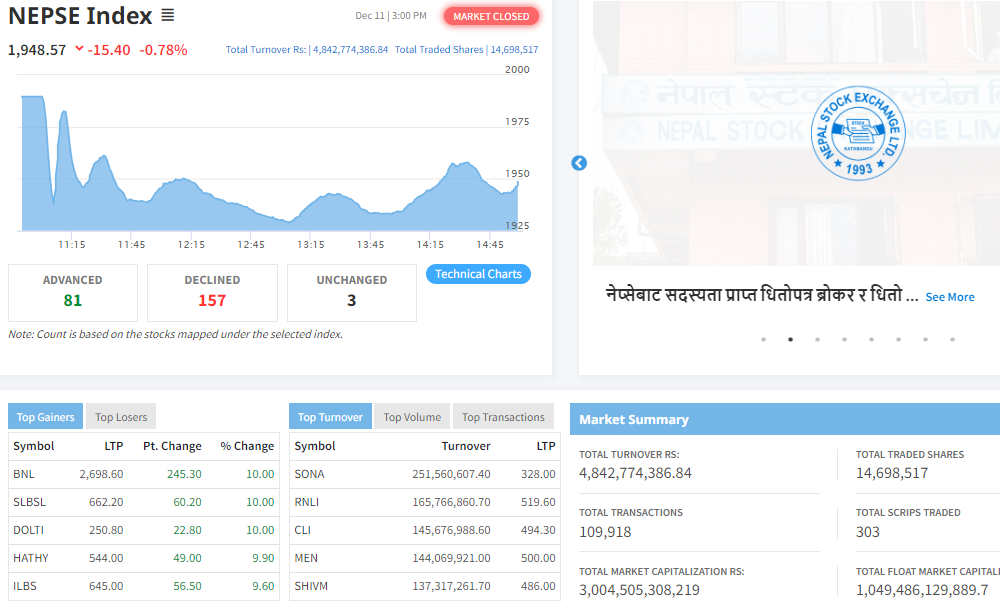The height and width of the screenshot is (608, 1000).
Task: Select third carousel dot indicator
Action: (x=818, y=339)
